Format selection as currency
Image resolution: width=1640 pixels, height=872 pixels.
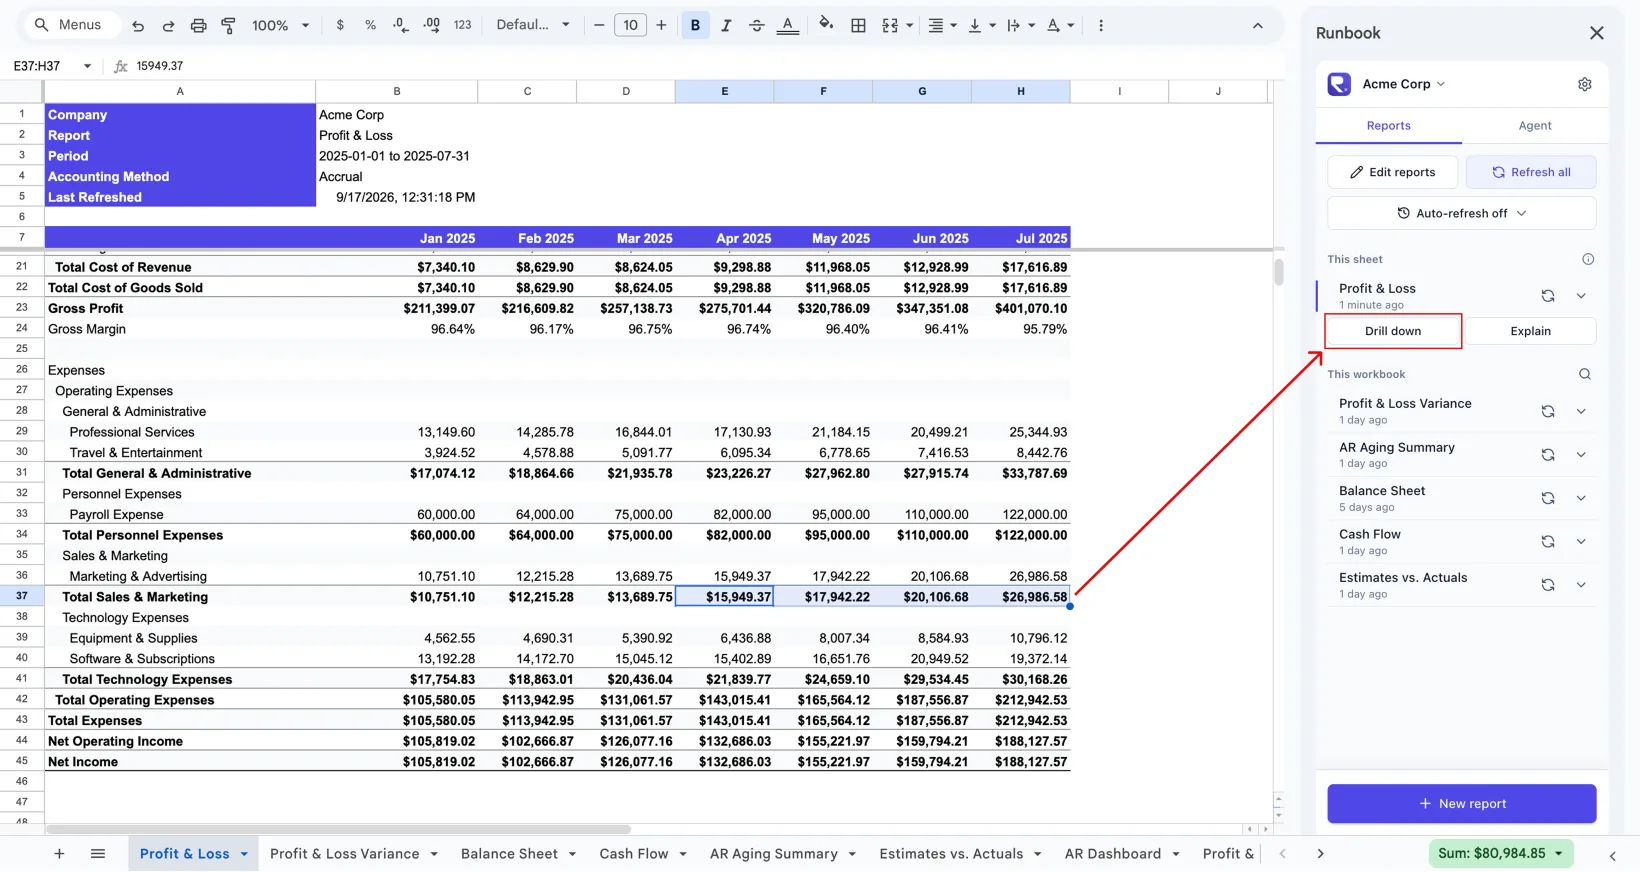click(340, 25)
